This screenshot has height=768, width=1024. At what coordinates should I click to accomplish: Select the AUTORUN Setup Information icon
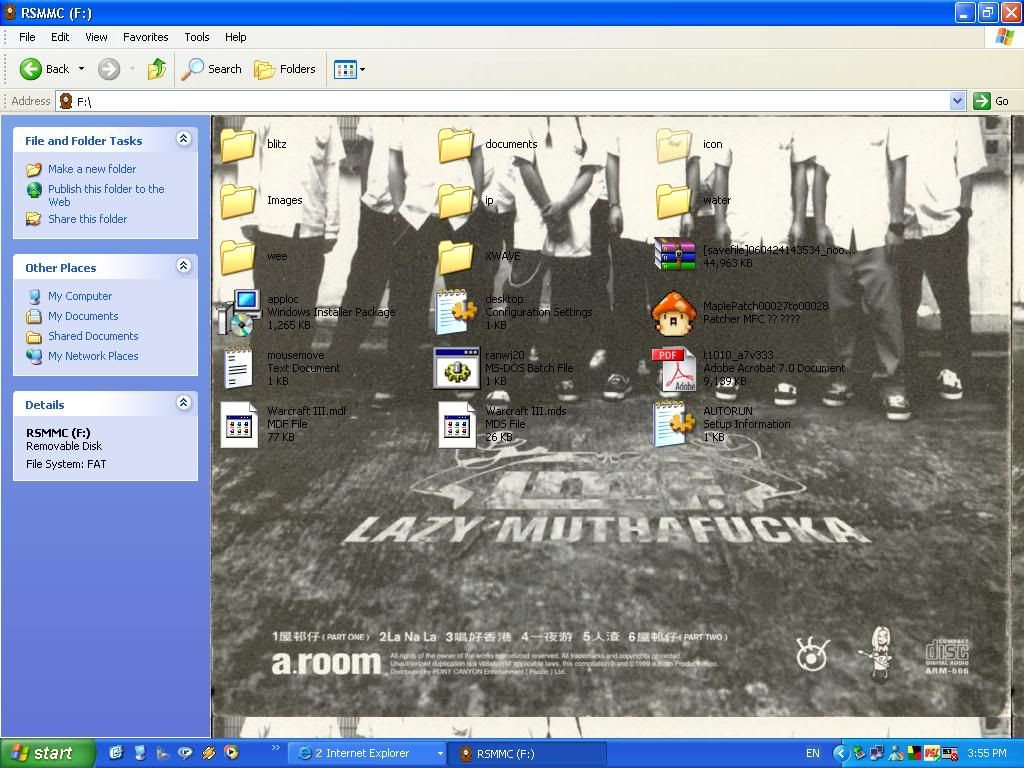[675, 424]
